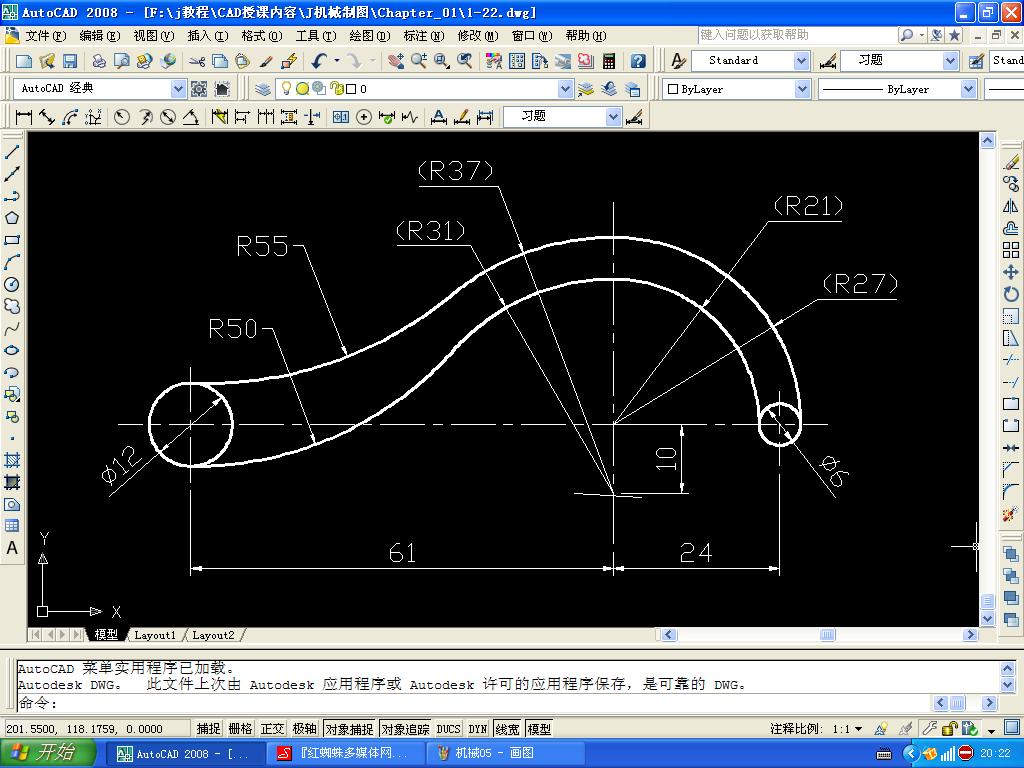Select the Line tool in the draw toolbar

(12, 152)
